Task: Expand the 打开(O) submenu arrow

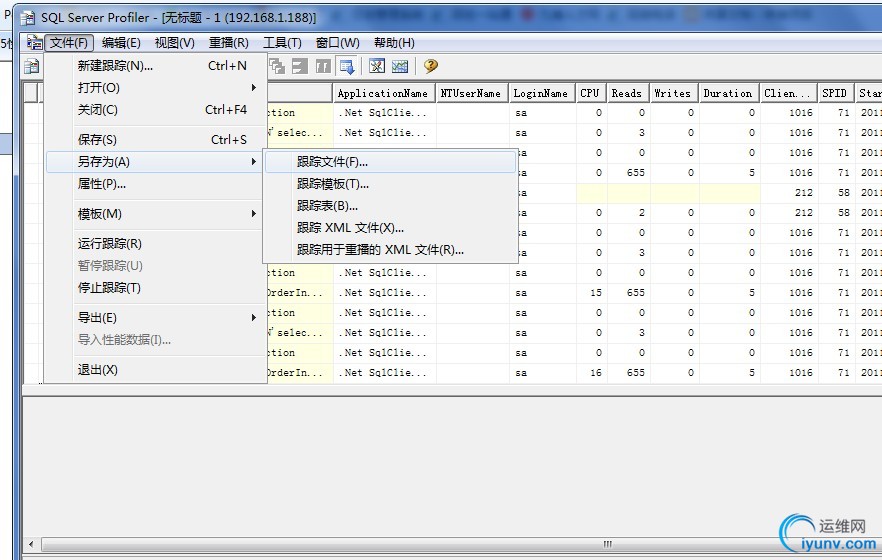Action: 254,88
